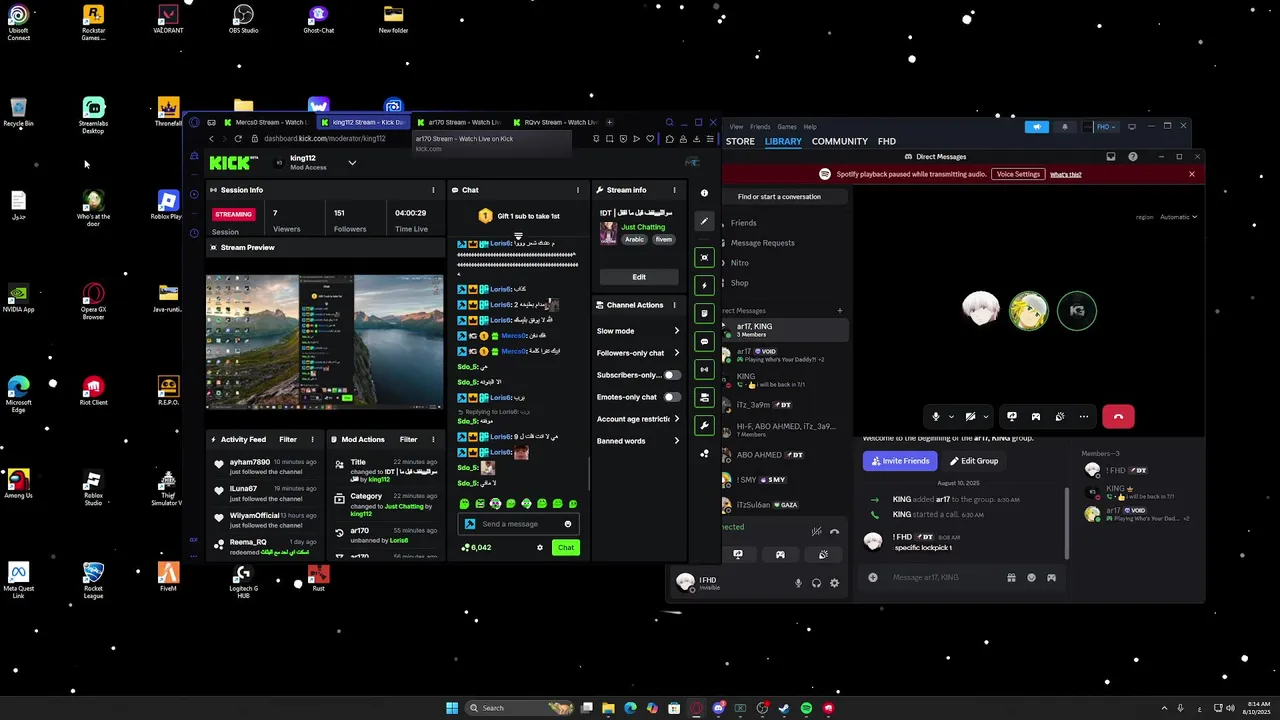Open Channel Actions panel options menu
Image resolution: width=1280 pixels, height=720 pixels.
click(x=674, y=305)
